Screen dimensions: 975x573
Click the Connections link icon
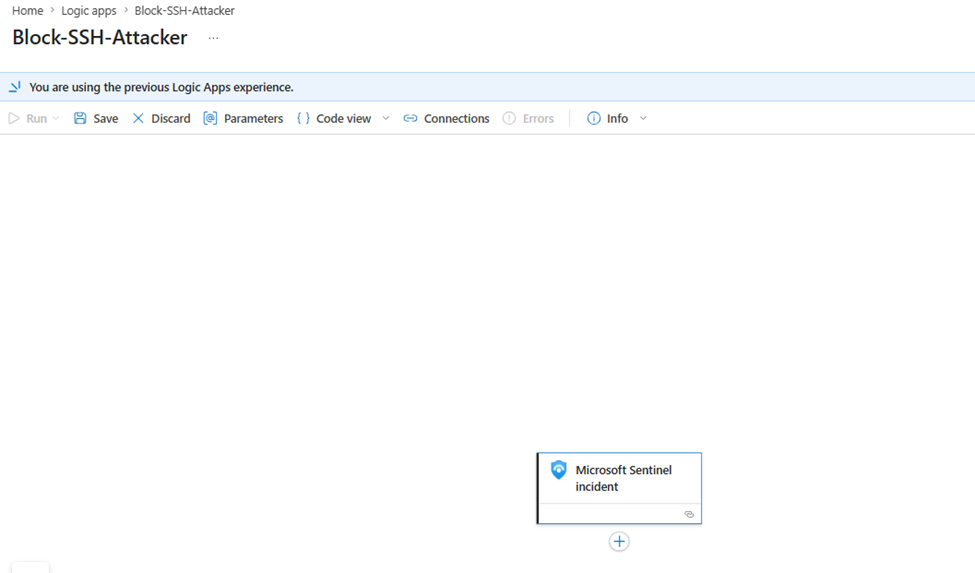pyautogui.click(x=410, y=118)
